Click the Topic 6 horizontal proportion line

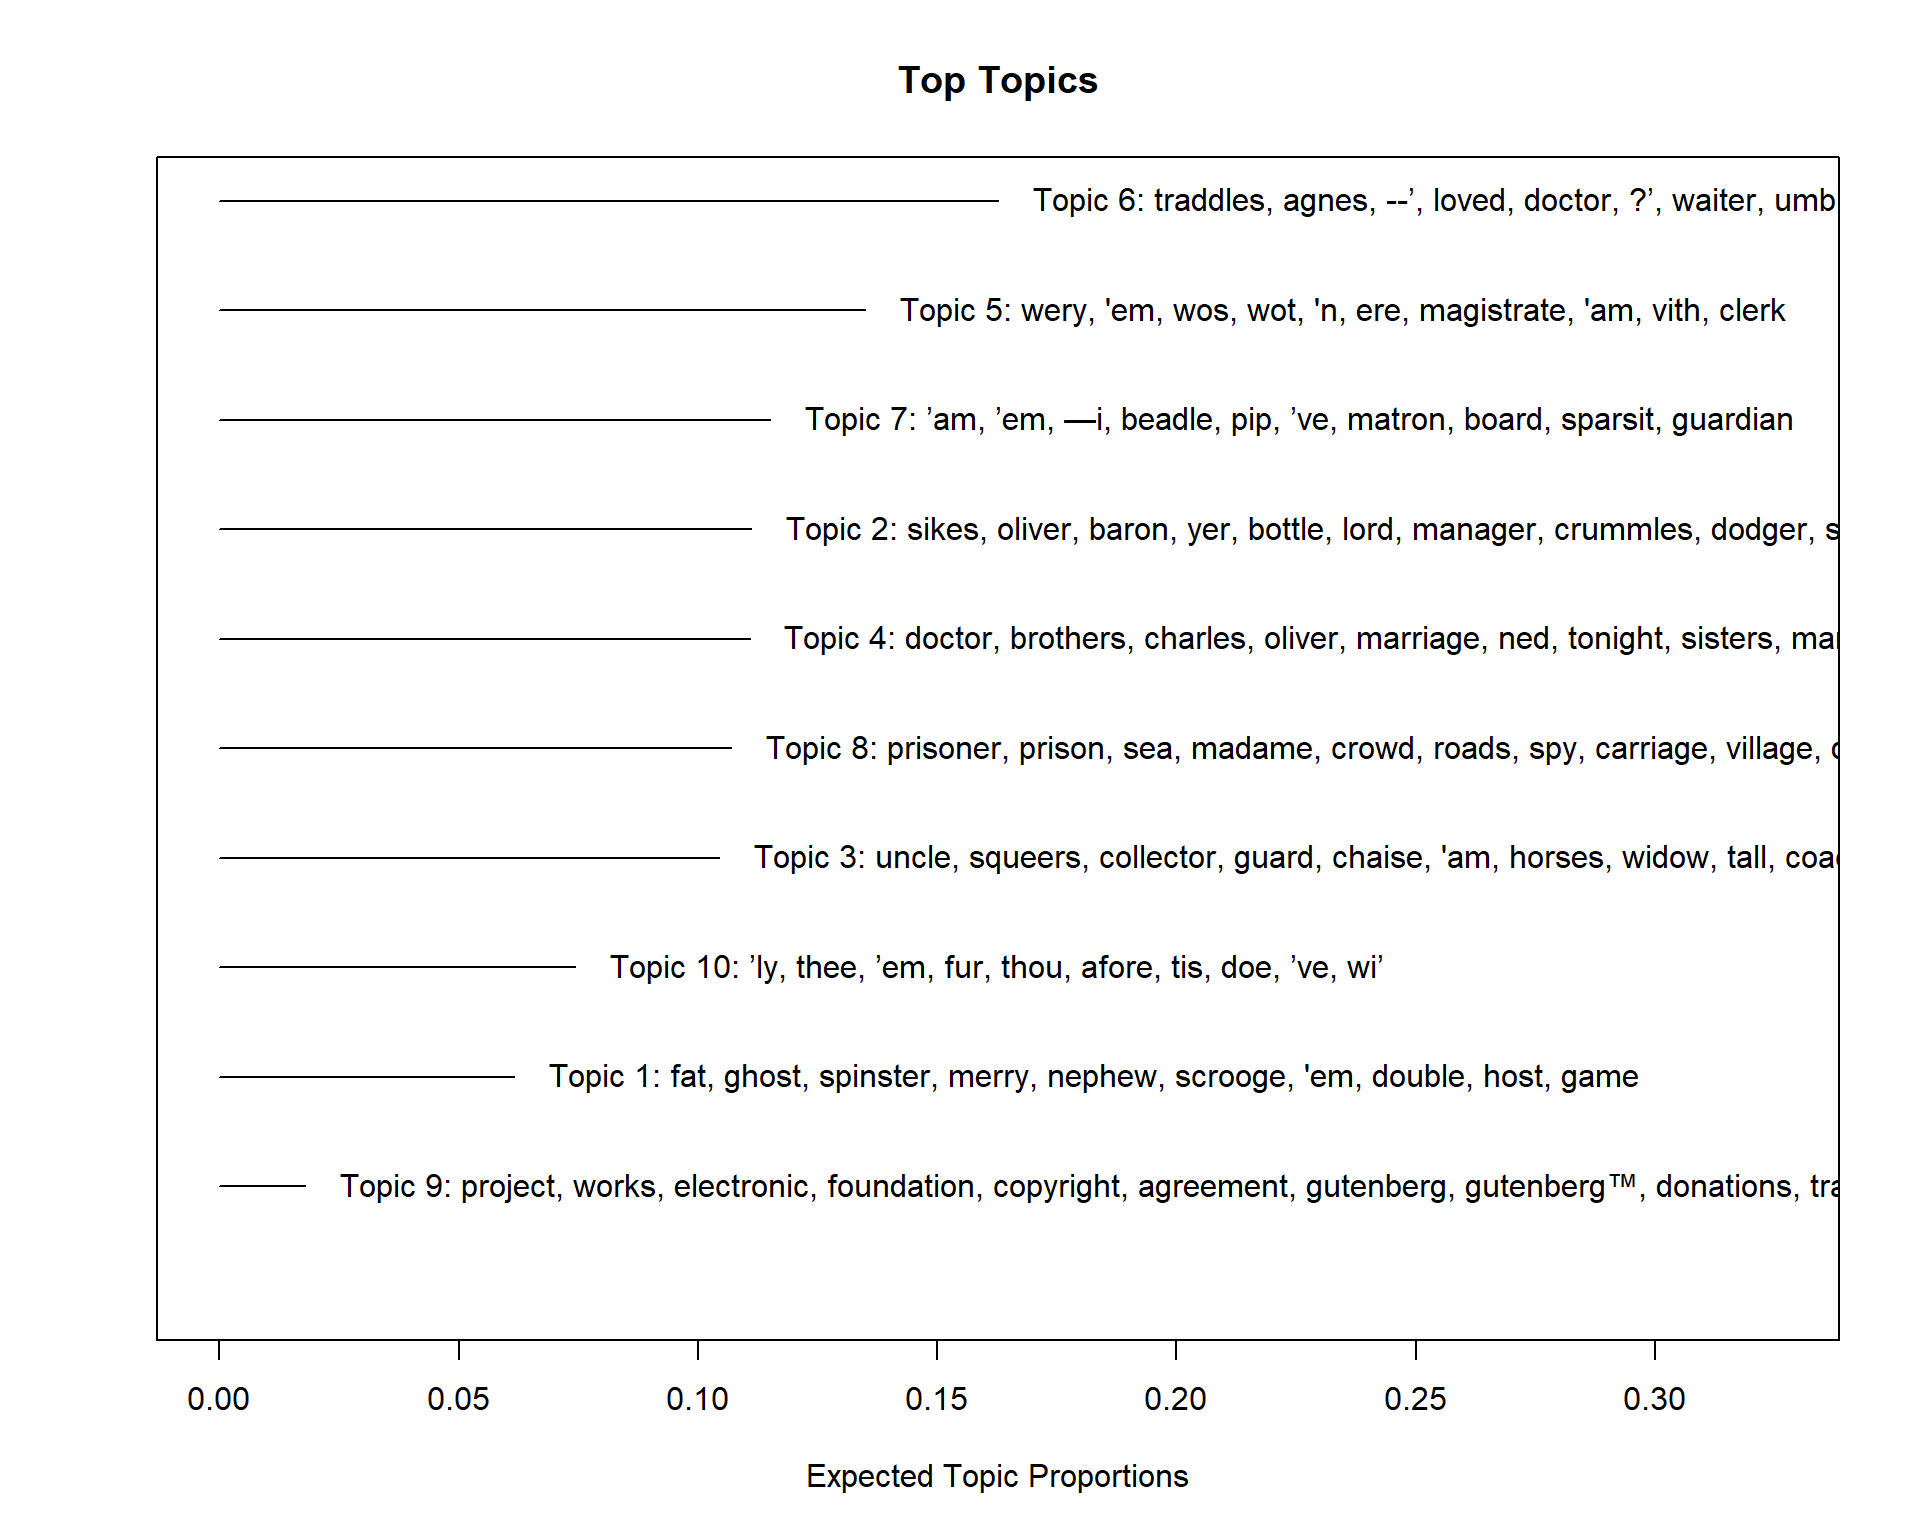(608, 201)
